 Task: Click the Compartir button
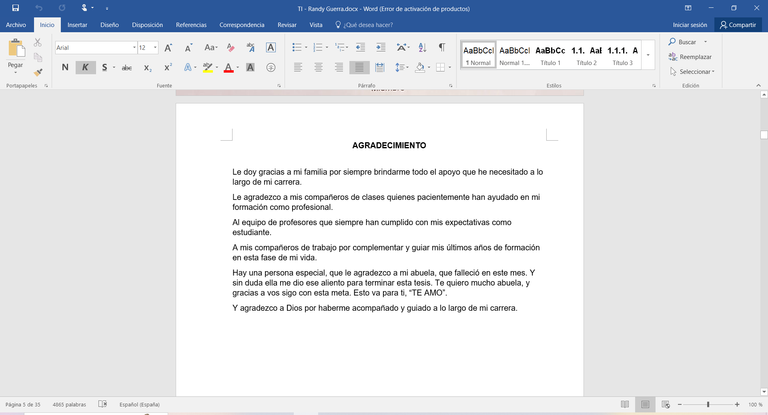[x=738, y=25]
